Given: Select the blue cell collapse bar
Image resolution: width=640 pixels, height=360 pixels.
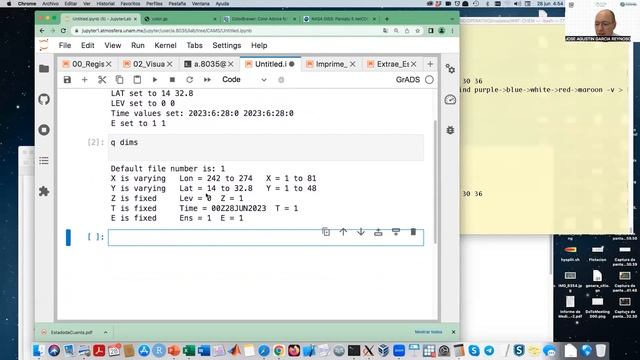Looking at the screenshot, I should pyautogui.click(x=68, y=238).
